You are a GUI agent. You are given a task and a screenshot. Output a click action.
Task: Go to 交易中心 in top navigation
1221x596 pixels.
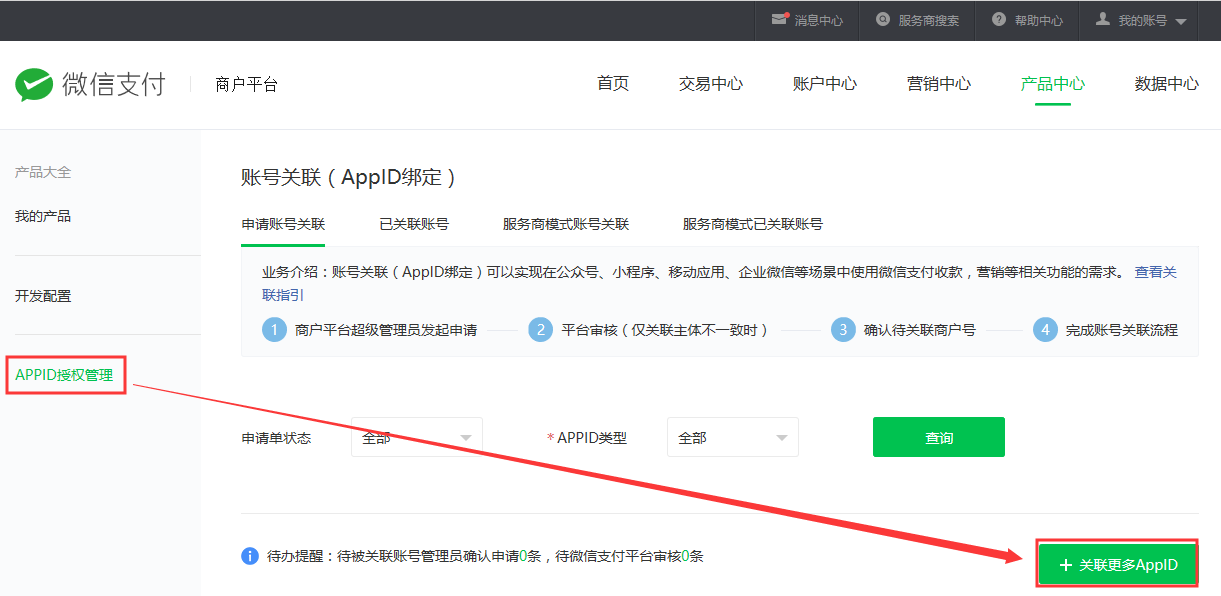(710, 84)
